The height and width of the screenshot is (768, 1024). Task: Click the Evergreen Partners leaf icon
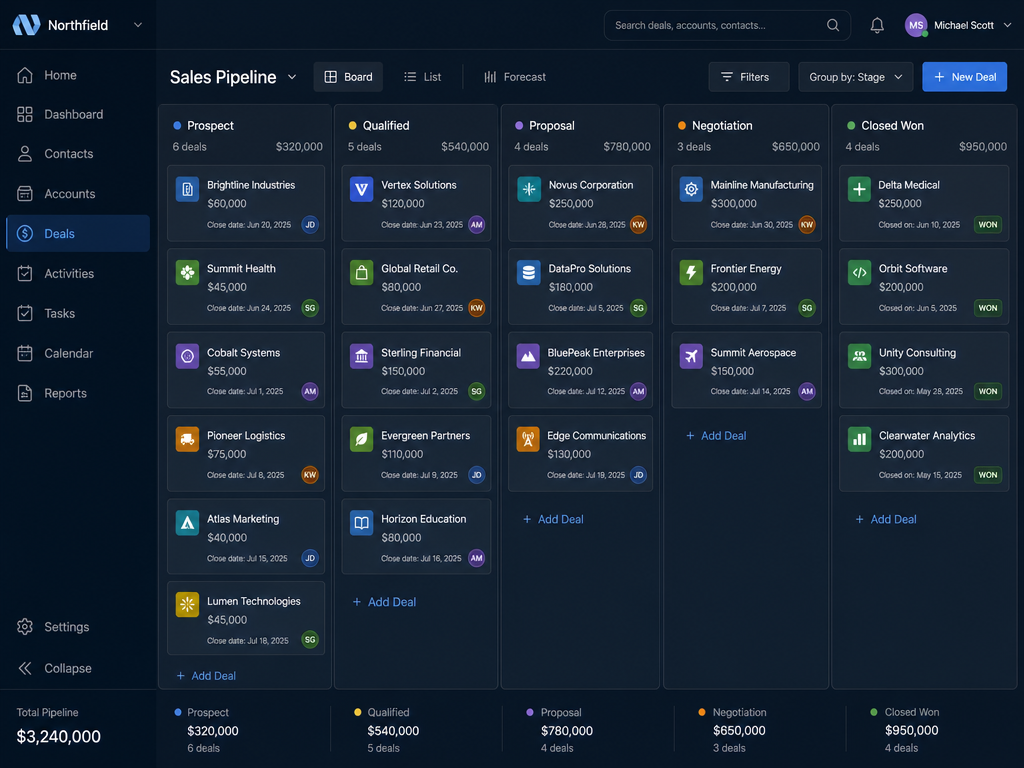[361, 440]
